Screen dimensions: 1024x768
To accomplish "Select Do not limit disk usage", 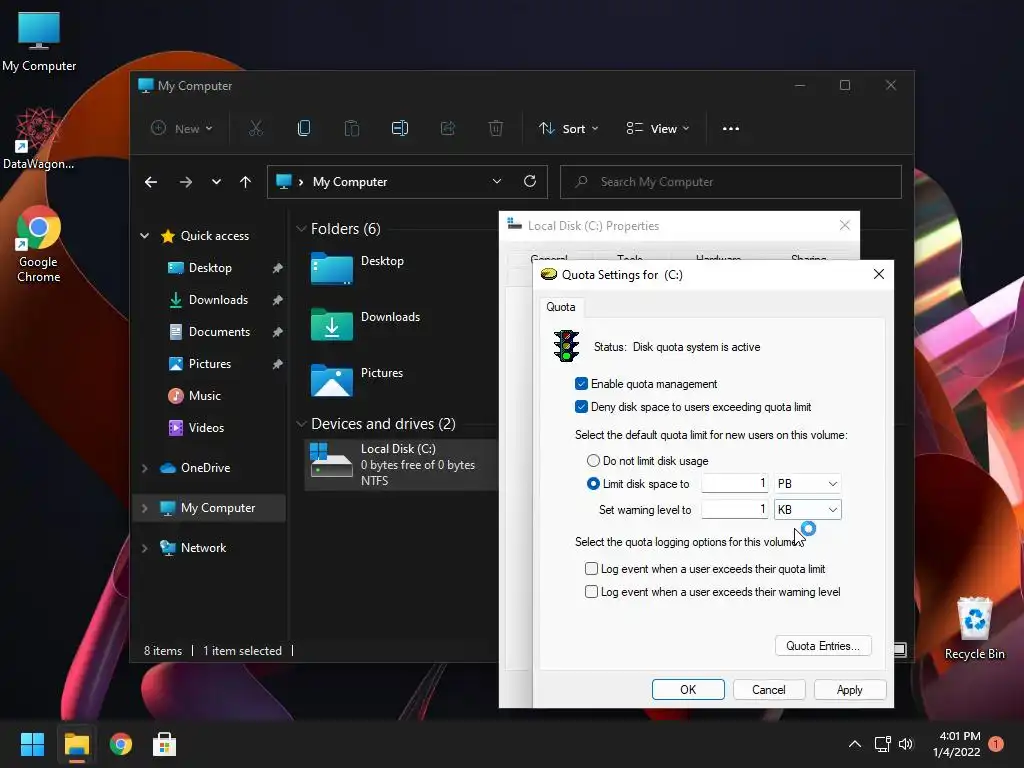I will pyautogui.click(x=593, y=461).
